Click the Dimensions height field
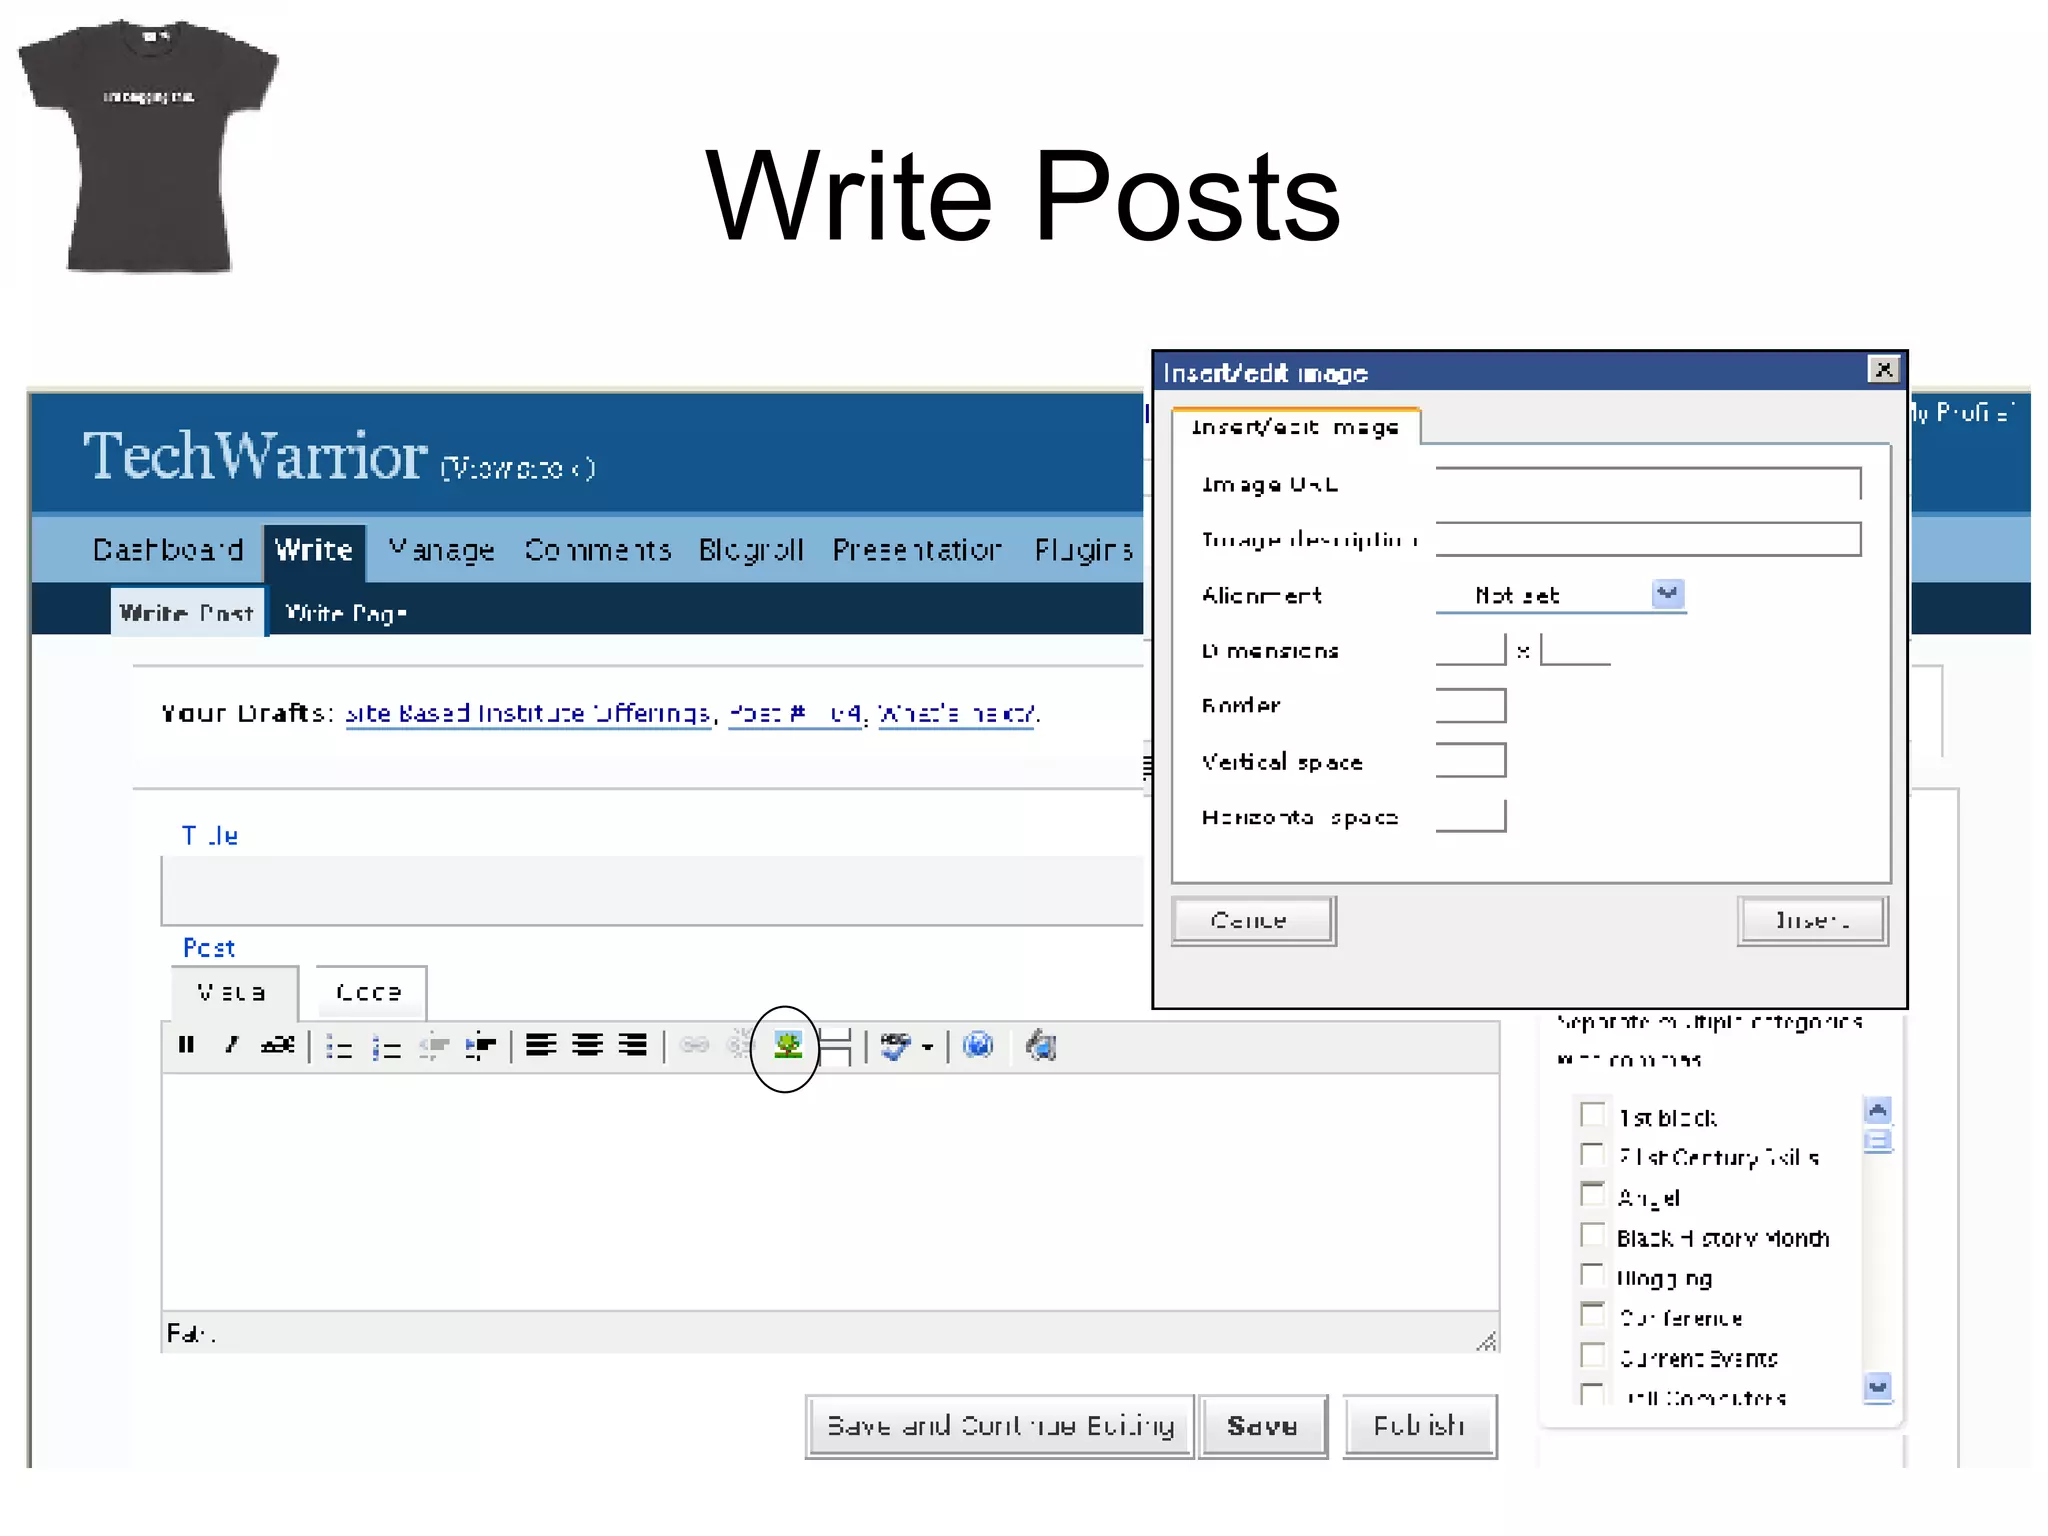This screenshot has height=1536, width=2048. pos(1576,650)
